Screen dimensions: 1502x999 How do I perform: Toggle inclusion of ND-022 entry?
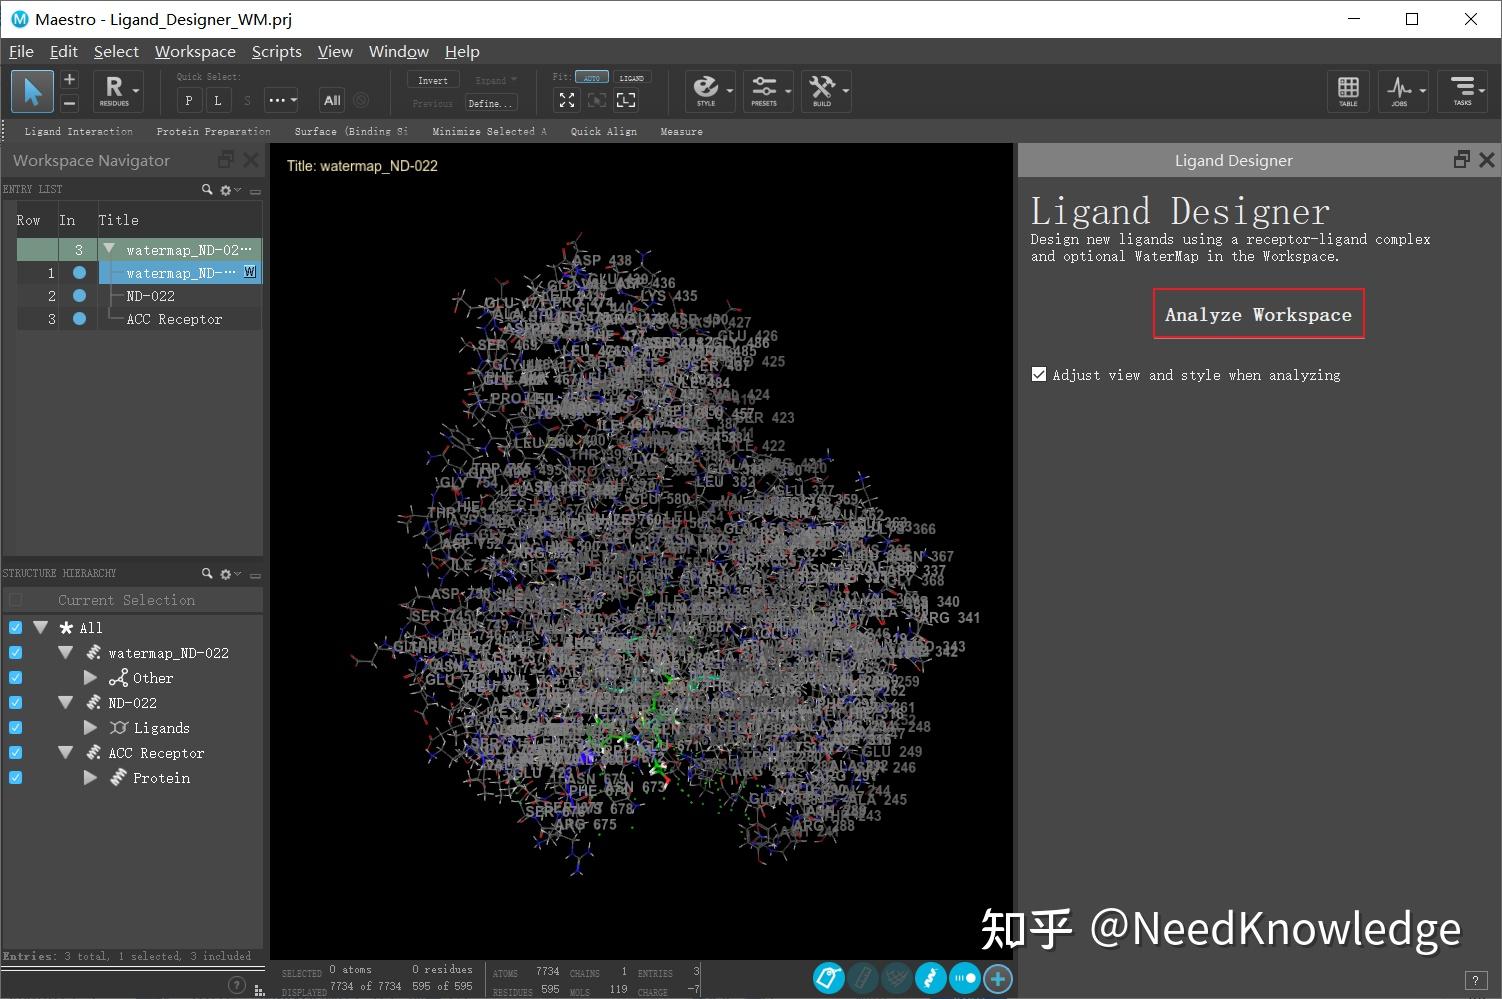click(x=79, y=295)
